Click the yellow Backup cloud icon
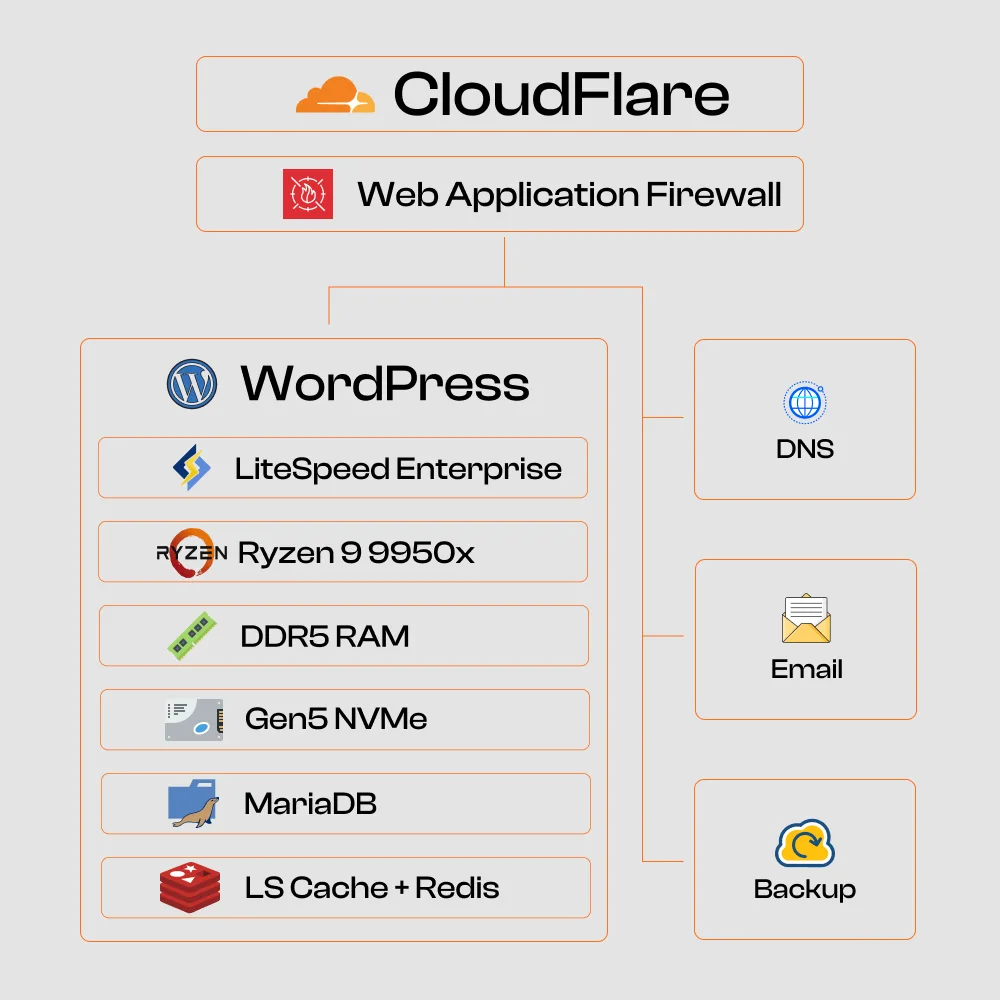The height and width of the screenshot is (1000, 1000). pyautogui.click(x=805, y=843)
